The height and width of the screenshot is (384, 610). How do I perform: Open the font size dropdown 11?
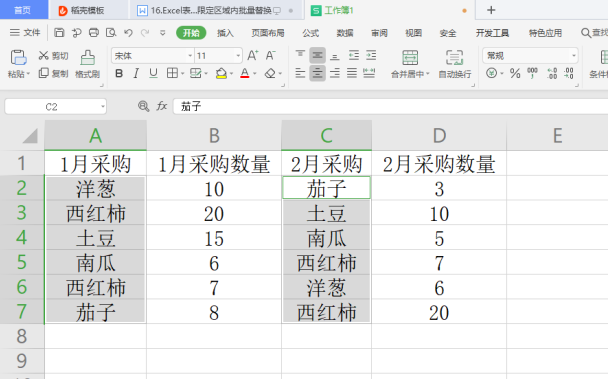(238, 56)
